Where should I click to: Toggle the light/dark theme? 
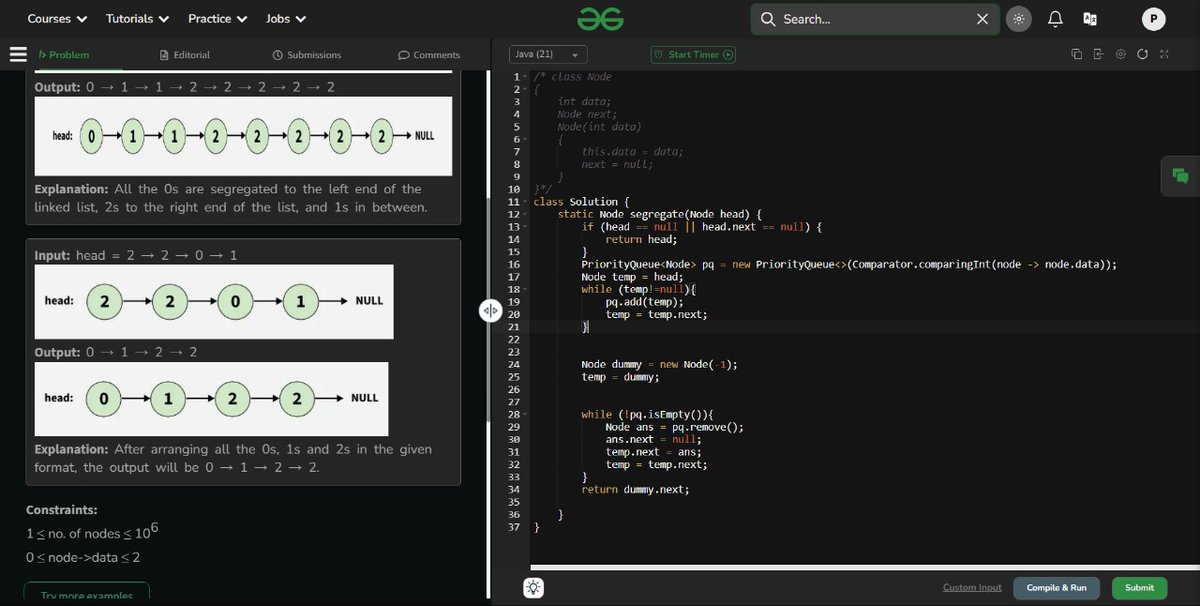[1019, 19]
